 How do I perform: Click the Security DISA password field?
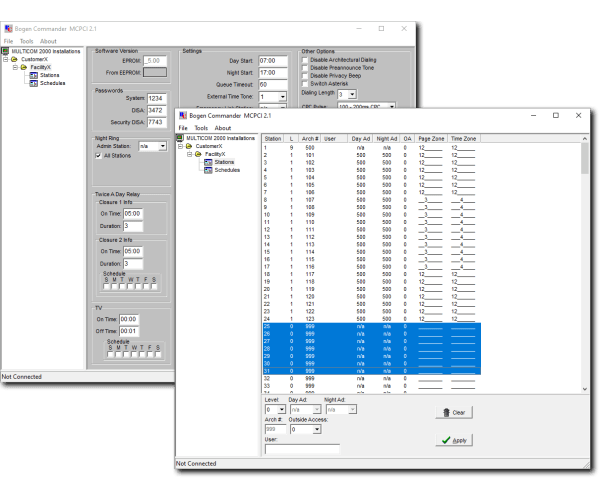tap(157, 122)
